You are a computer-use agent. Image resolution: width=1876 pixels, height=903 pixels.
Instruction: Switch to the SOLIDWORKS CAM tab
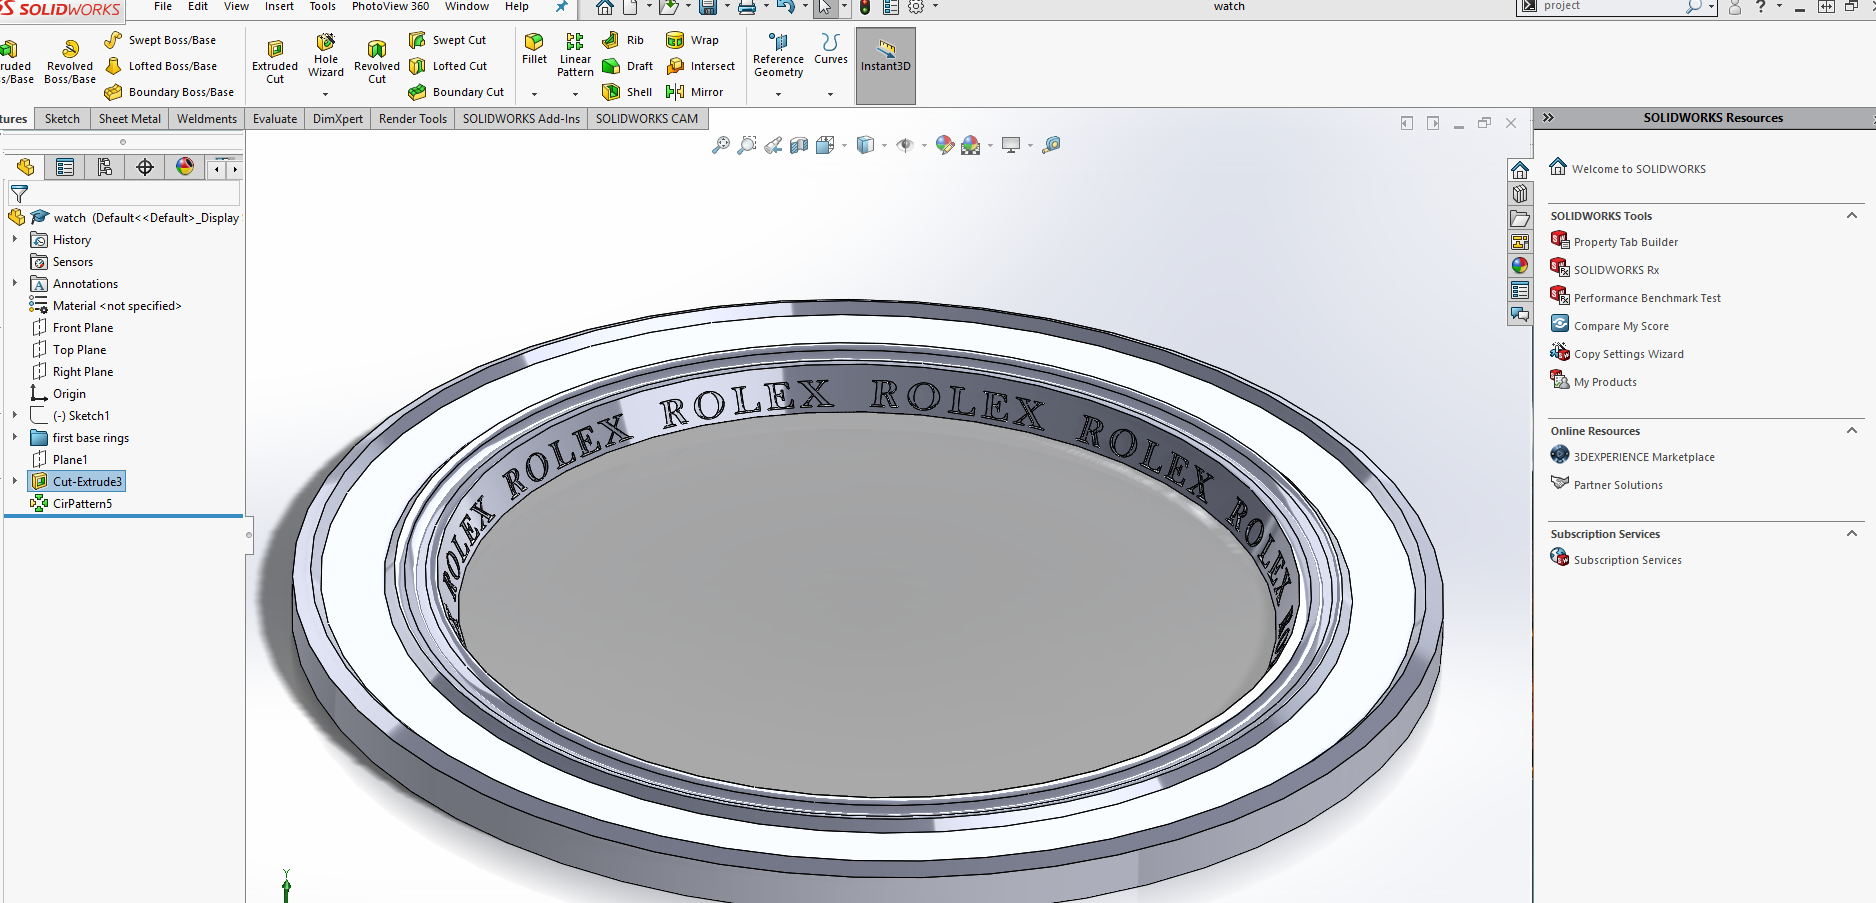647,119
